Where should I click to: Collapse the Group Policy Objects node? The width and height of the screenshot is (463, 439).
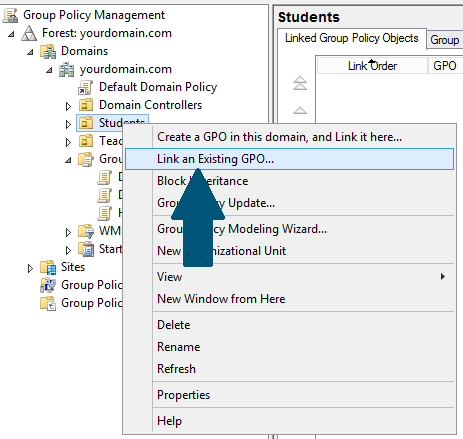click(68, 160)
